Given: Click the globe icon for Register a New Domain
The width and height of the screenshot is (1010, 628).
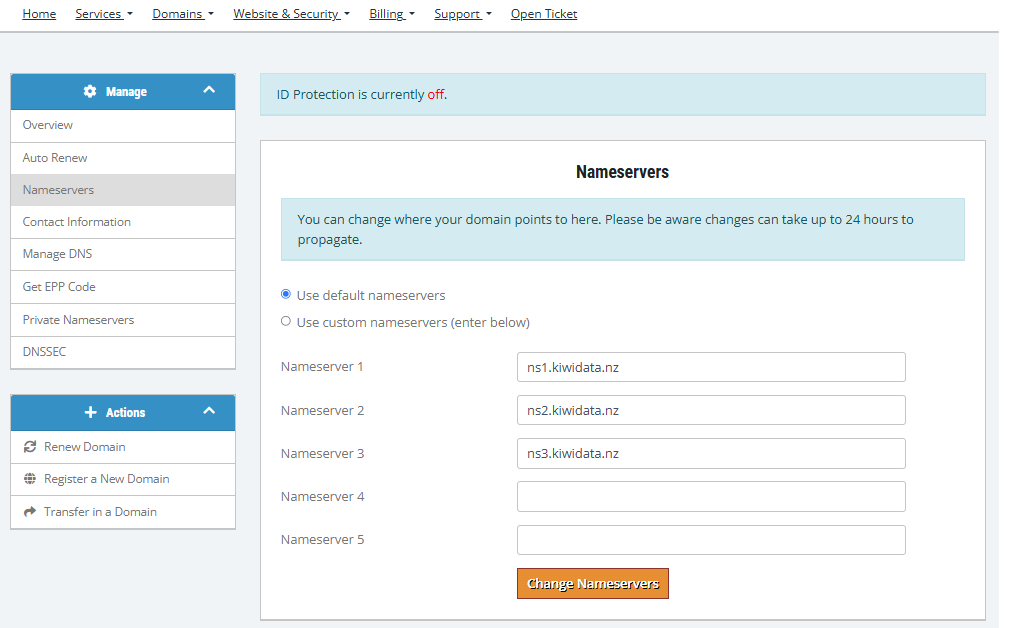Looking at the screenshot, I should point(30,479).
